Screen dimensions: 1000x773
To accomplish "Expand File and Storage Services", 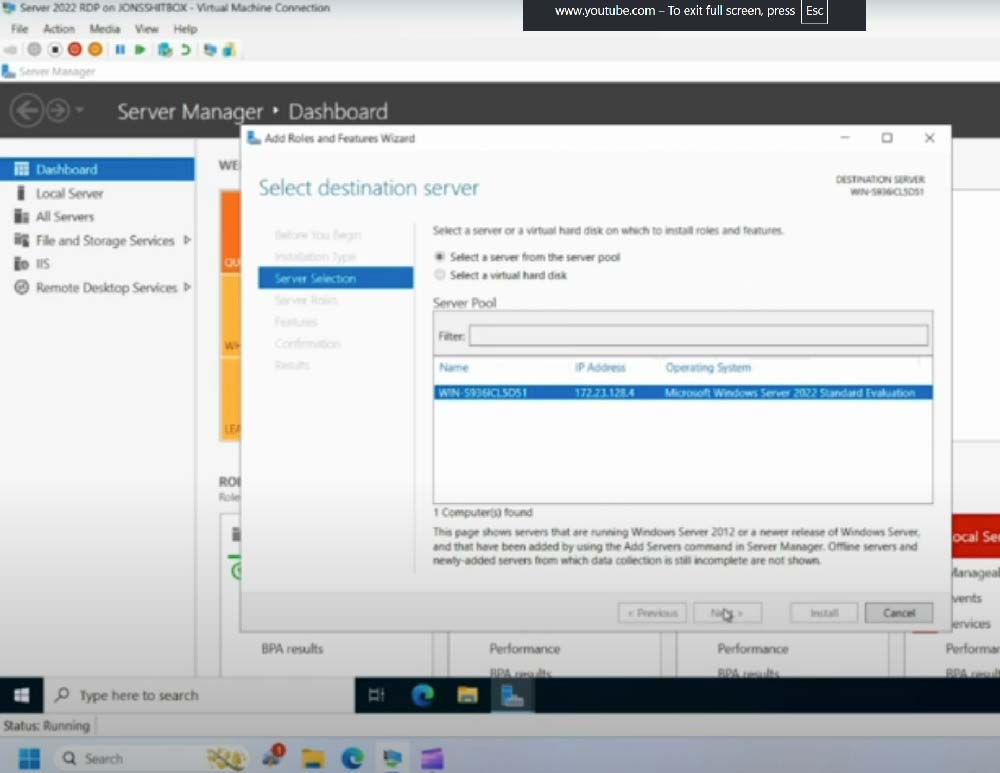I will tap(187, 240).
